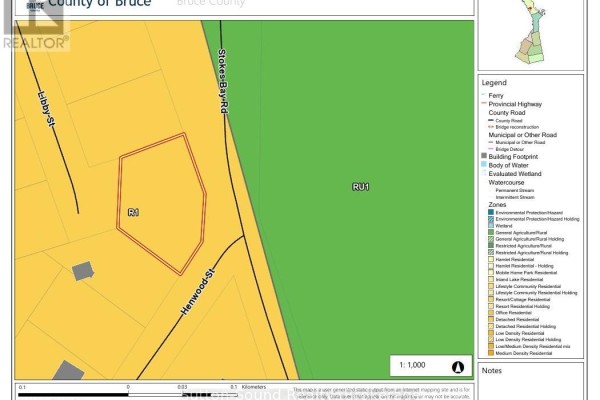Image resolution: width=600 pixels, height=400 pixels.
Task: Click the R1 zone label
Action: coord(133,212)
